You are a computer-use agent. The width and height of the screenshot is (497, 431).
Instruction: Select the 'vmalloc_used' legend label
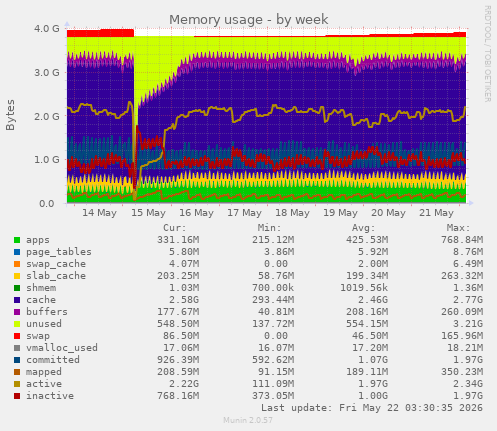pyautogui.click(x=62, y=348)
